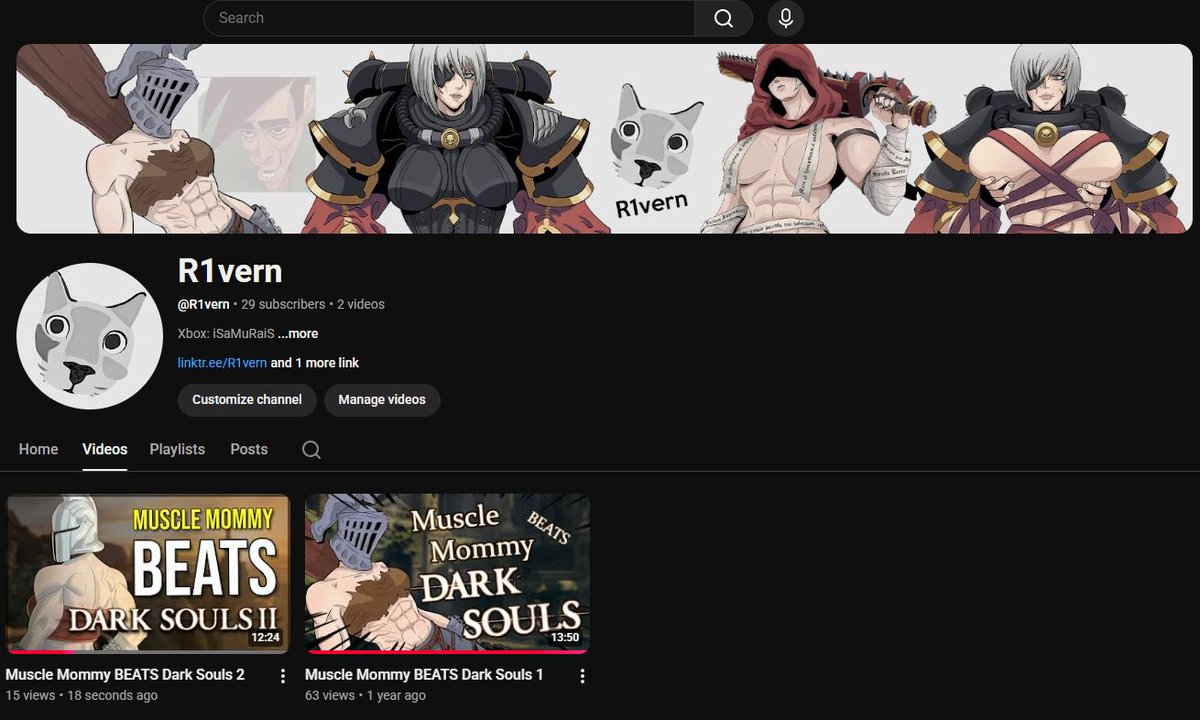Open the linktr.ee/R1vern link

click(222, 363)
